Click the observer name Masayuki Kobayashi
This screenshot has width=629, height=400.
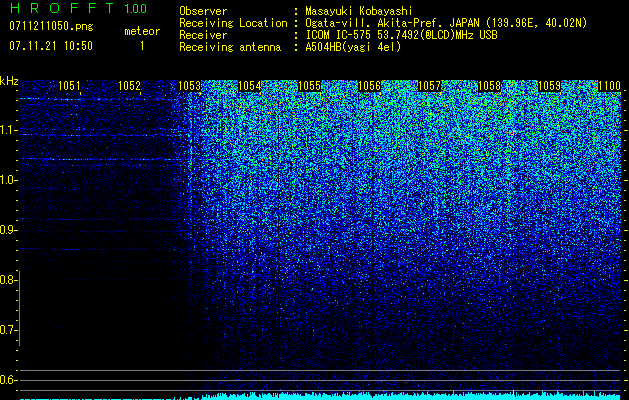pyautogui.click(x=359, y=11)
